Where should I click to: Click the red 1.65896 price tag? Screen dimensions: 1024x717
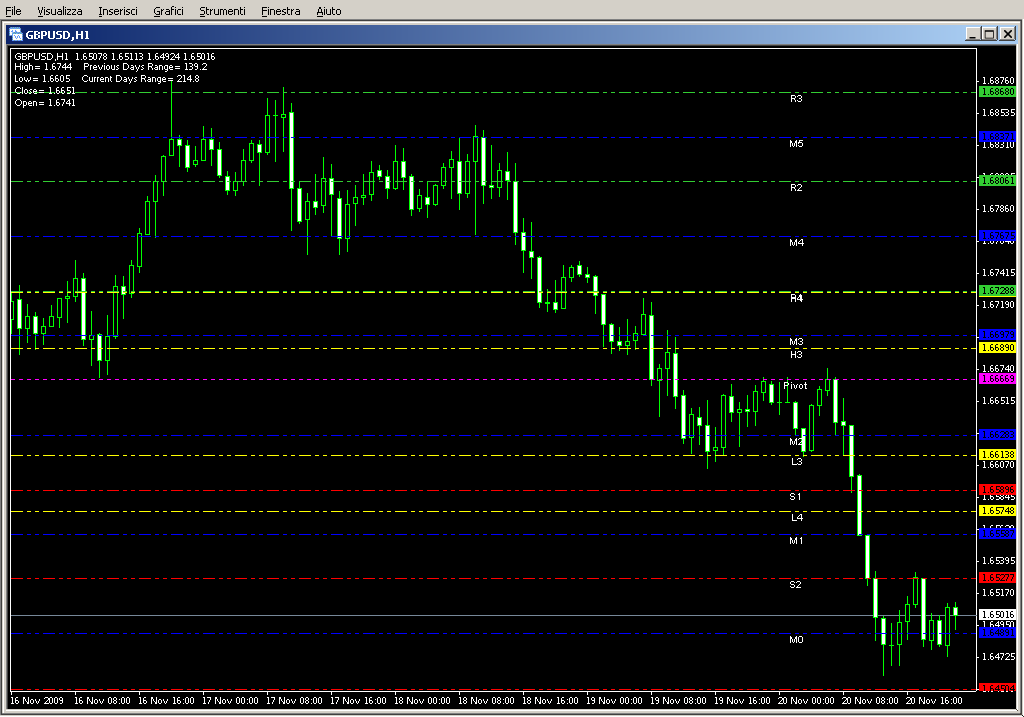coord(997,489)
